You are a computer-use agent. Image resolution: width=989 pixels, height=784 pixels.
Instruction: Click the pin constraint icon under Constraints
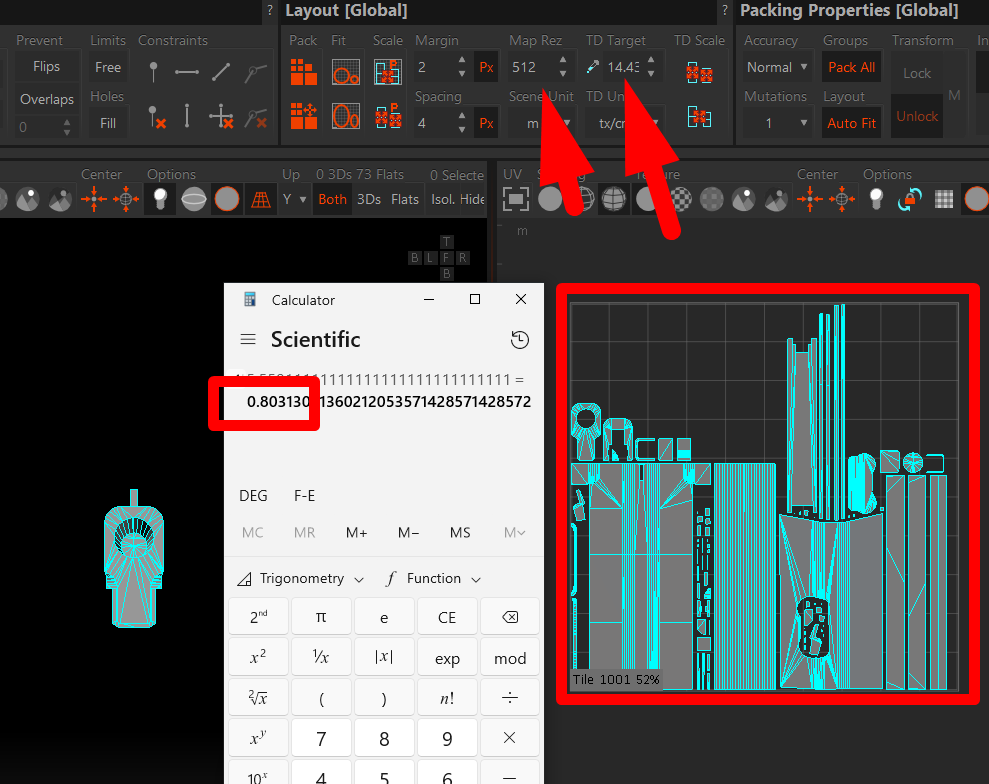click(x=153, y=72)
